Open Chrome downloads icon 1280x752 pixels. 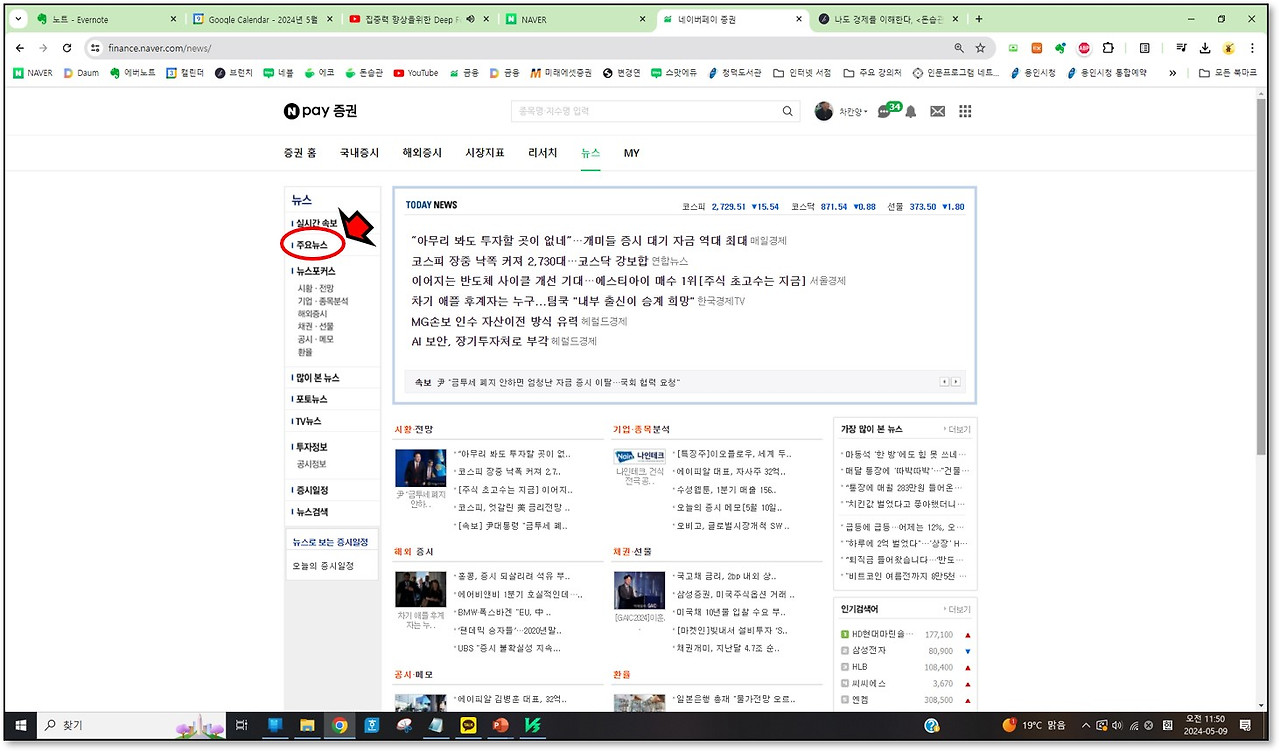[1205, 48]
